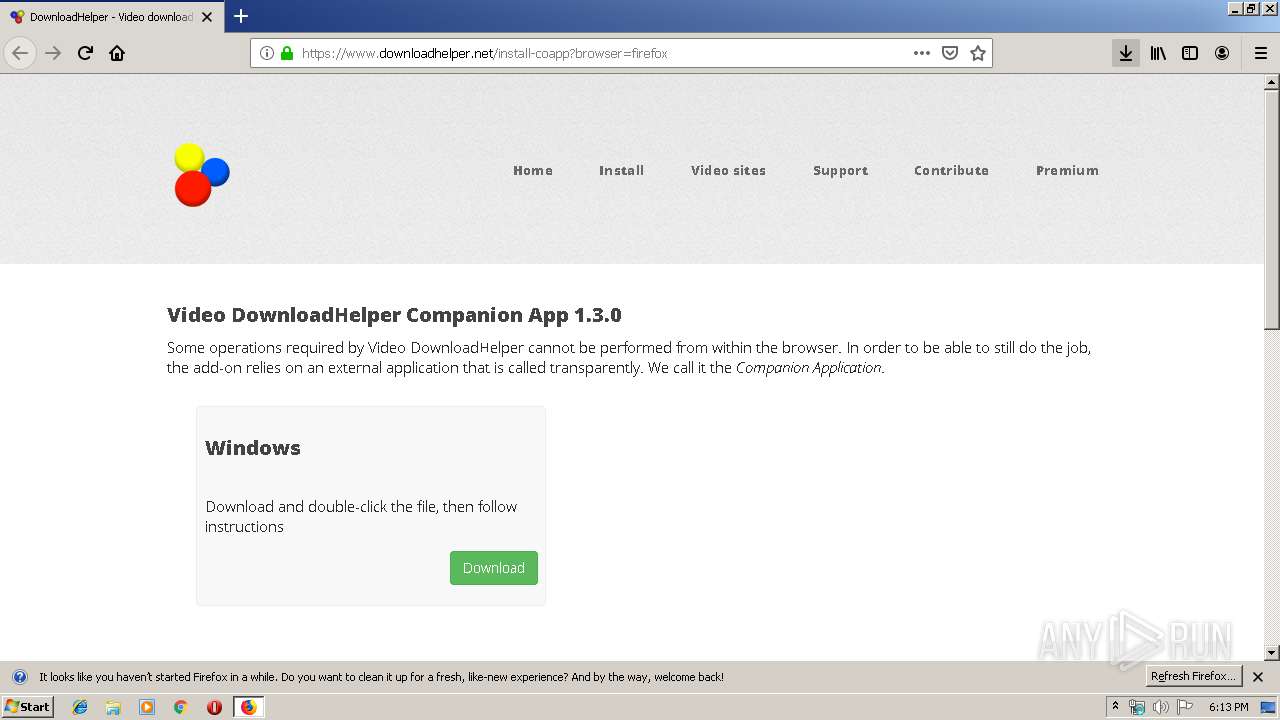Click the Companion App 1.3.0 heading
Screen dimensions: 1280x720
click(394, 315)
